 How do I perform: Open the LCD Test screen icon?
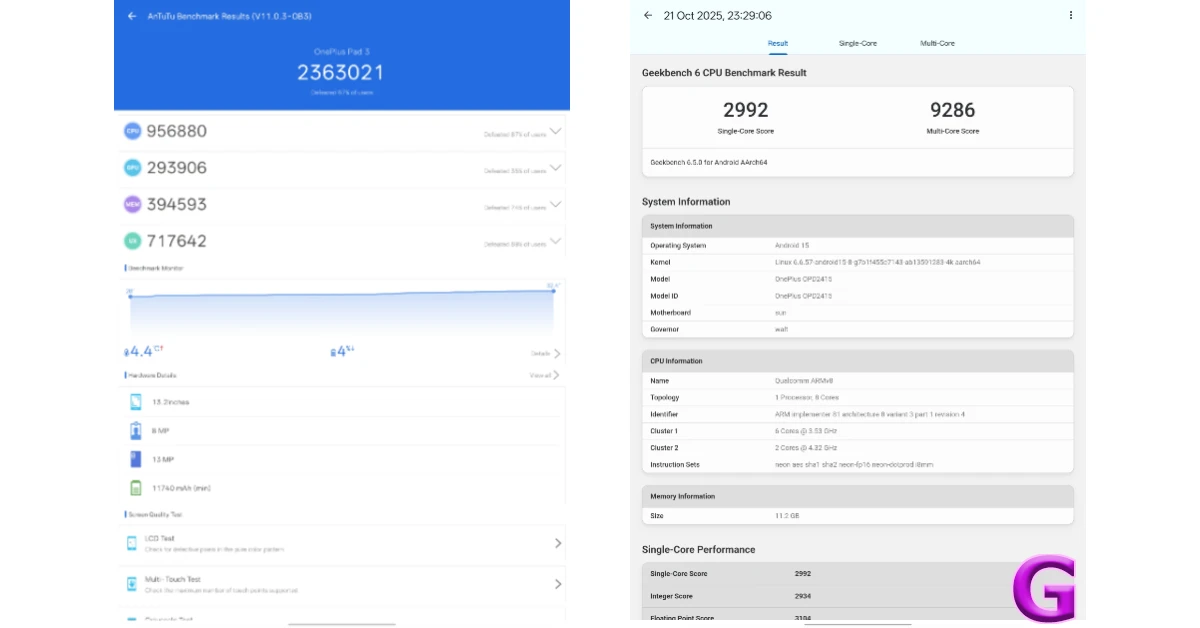coord(131,541)
